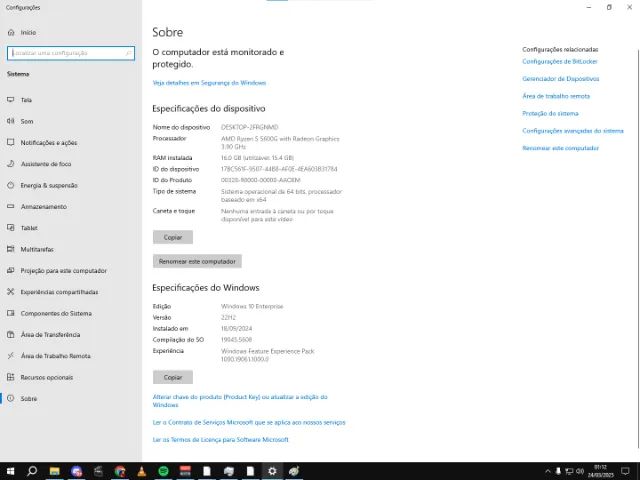640x480 pixels.
Task: Open the Windows Start menu
Action: (10, 471)
